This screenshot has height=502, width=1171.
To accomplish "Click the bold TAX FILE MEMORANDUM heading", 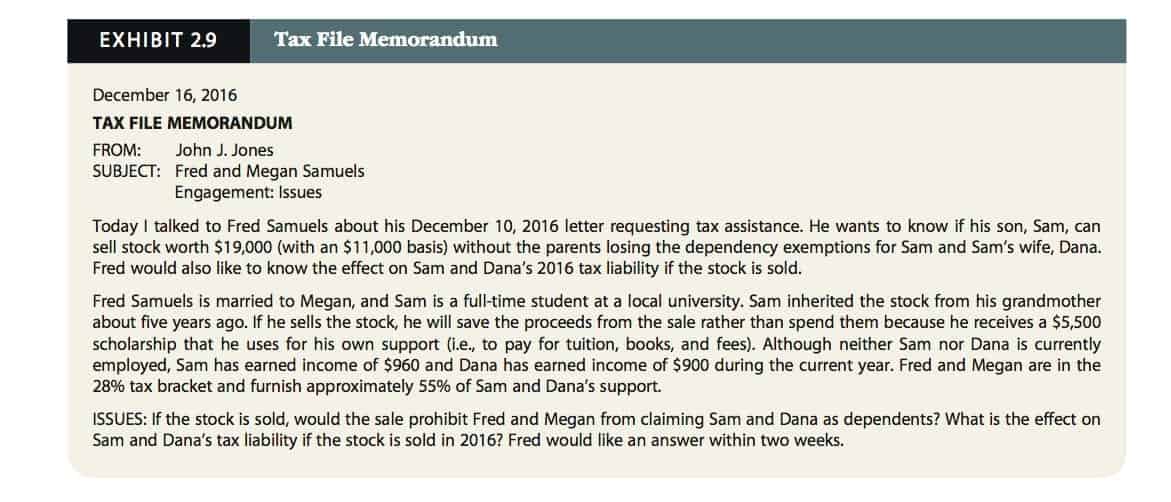I will click(x=192, y=123).
